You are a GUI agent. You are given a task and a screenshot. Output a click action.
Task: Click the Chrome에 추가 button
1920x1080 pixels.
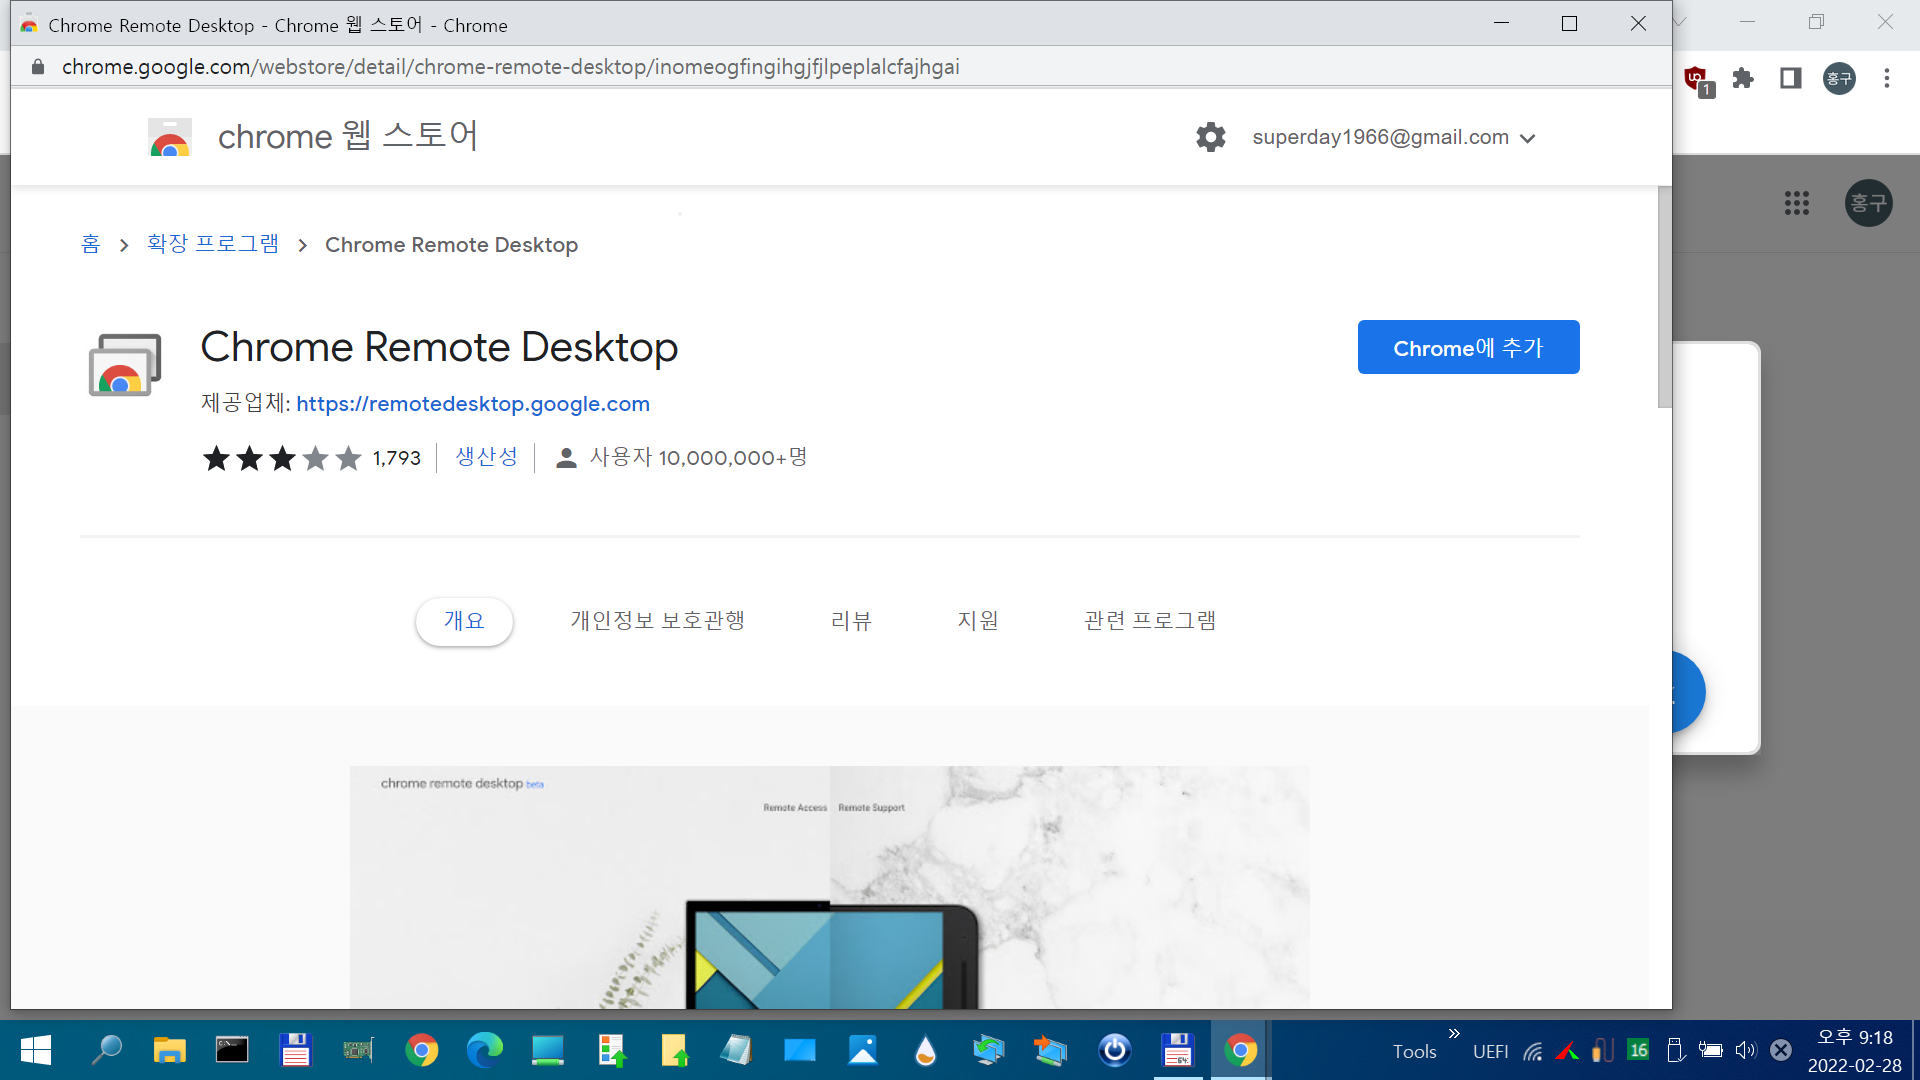click(1468, 347)
